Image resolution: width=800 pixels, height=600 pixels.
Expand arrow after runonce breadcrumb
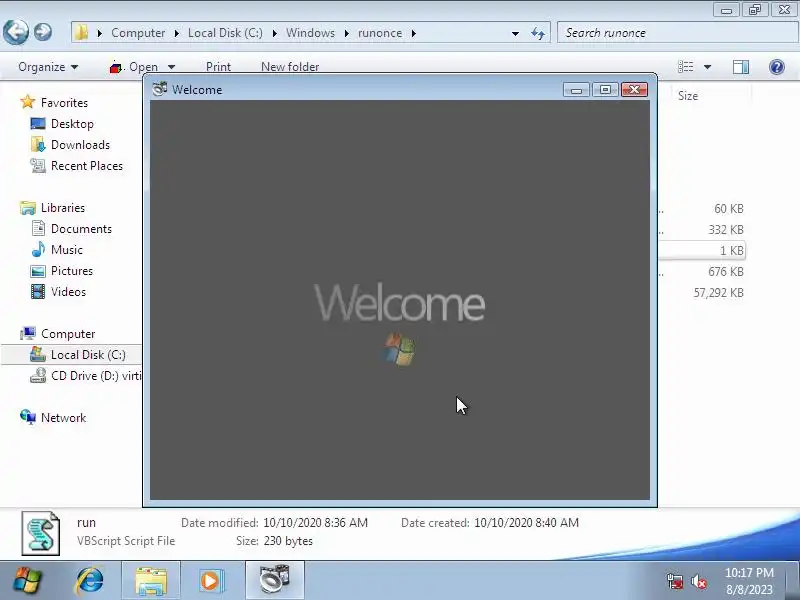tap(414, 33)
